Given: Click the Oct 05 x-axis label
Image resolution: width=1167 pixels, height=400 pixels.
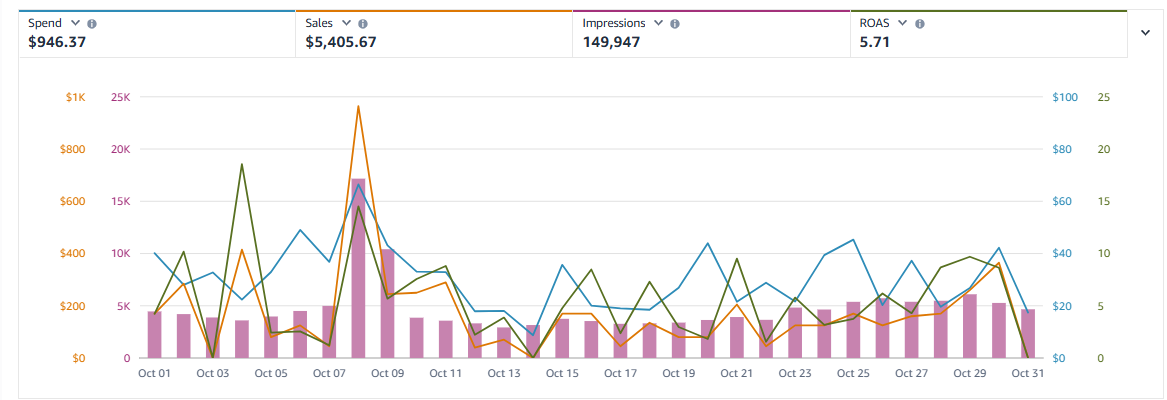Looking at the screenshot, I should [271, 372].
